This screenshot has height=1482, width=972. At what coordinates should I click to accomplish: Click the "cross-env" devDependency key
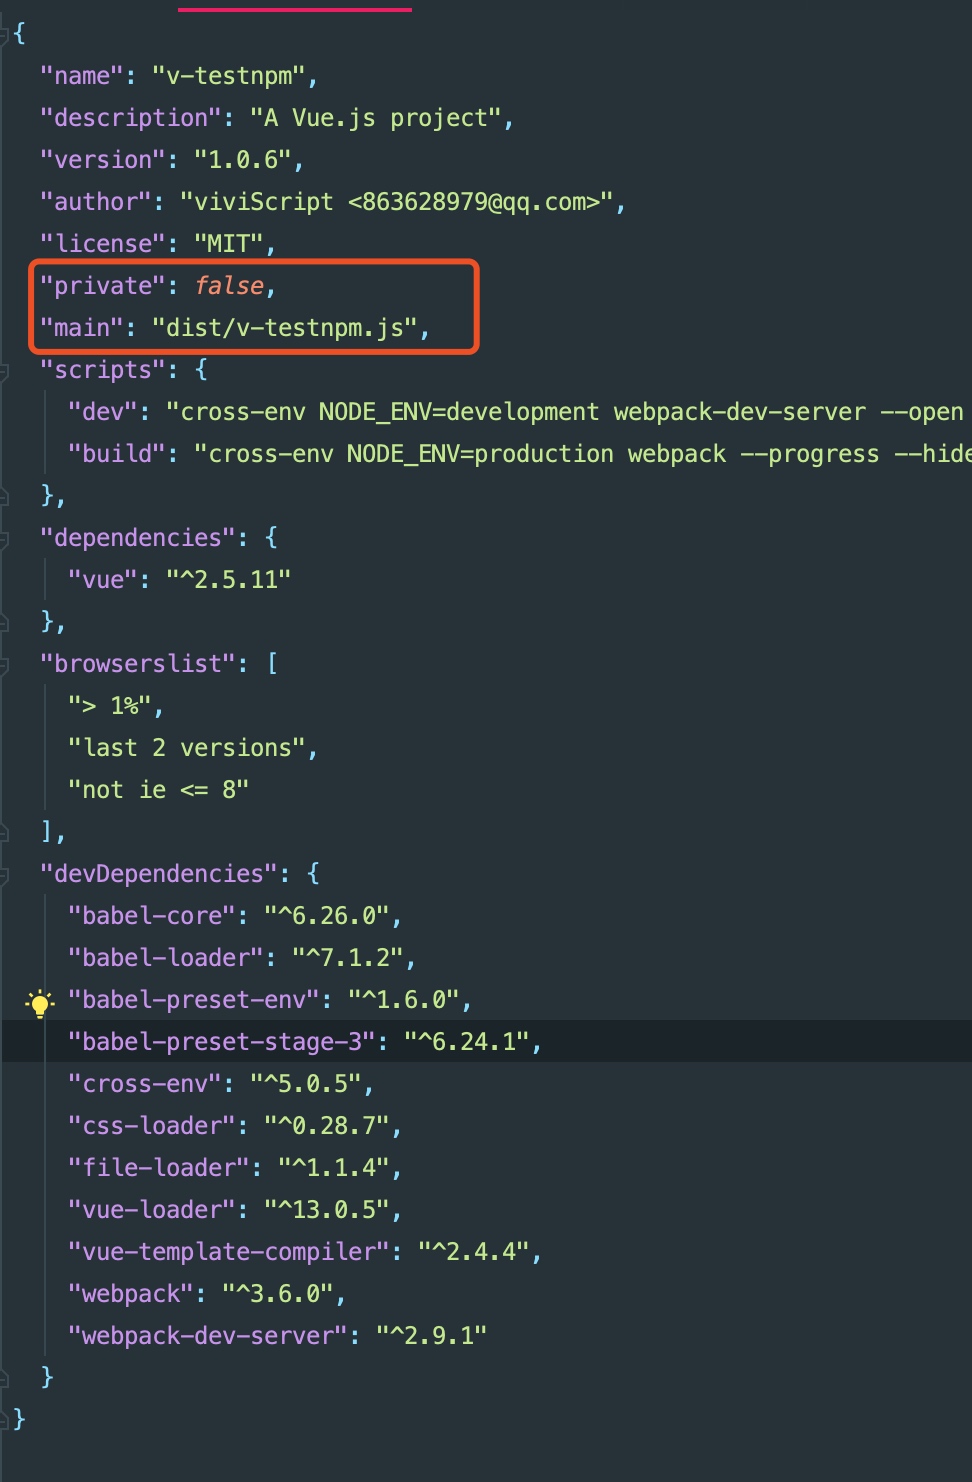(145, 1084)
